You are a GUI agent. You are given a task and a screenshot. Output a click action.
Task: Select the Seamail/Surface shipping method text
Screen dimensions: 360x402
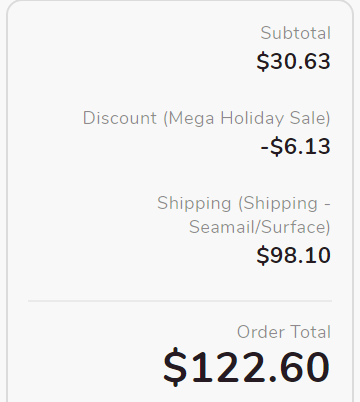click(x=260, y=228)
